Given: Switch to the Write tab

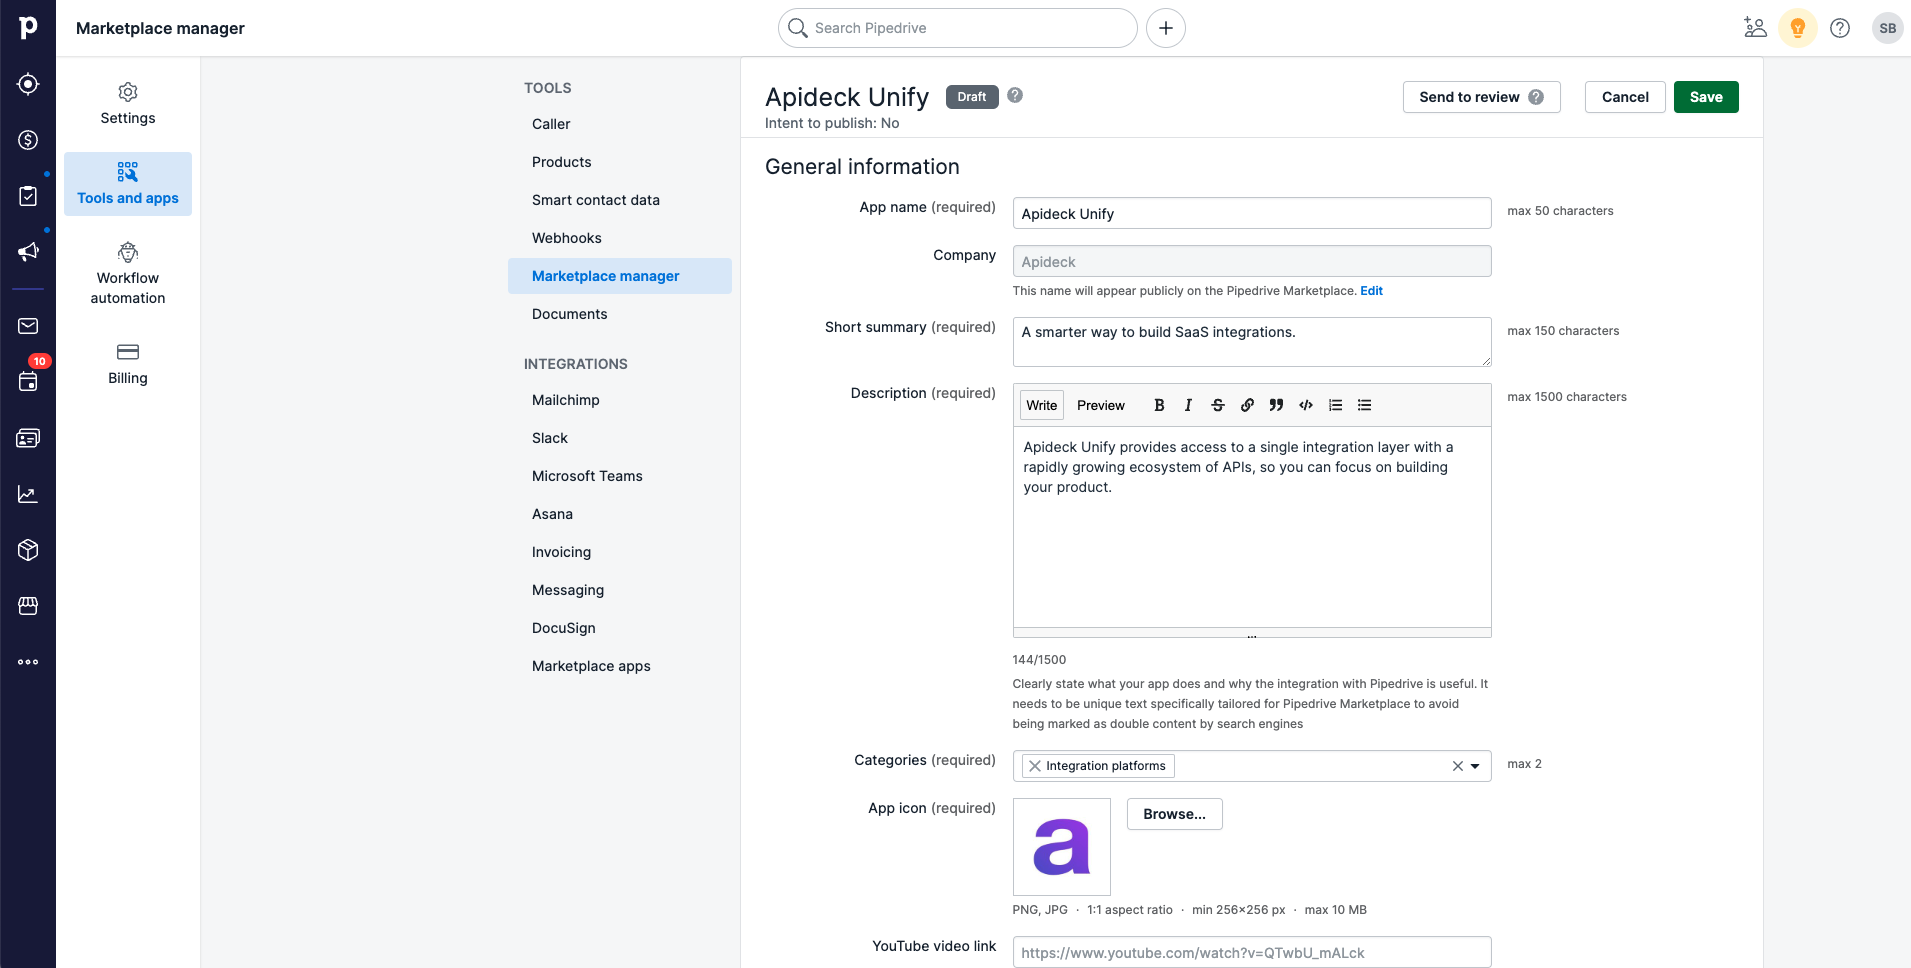Looking at the screenshot, I should coord(1041,405).
